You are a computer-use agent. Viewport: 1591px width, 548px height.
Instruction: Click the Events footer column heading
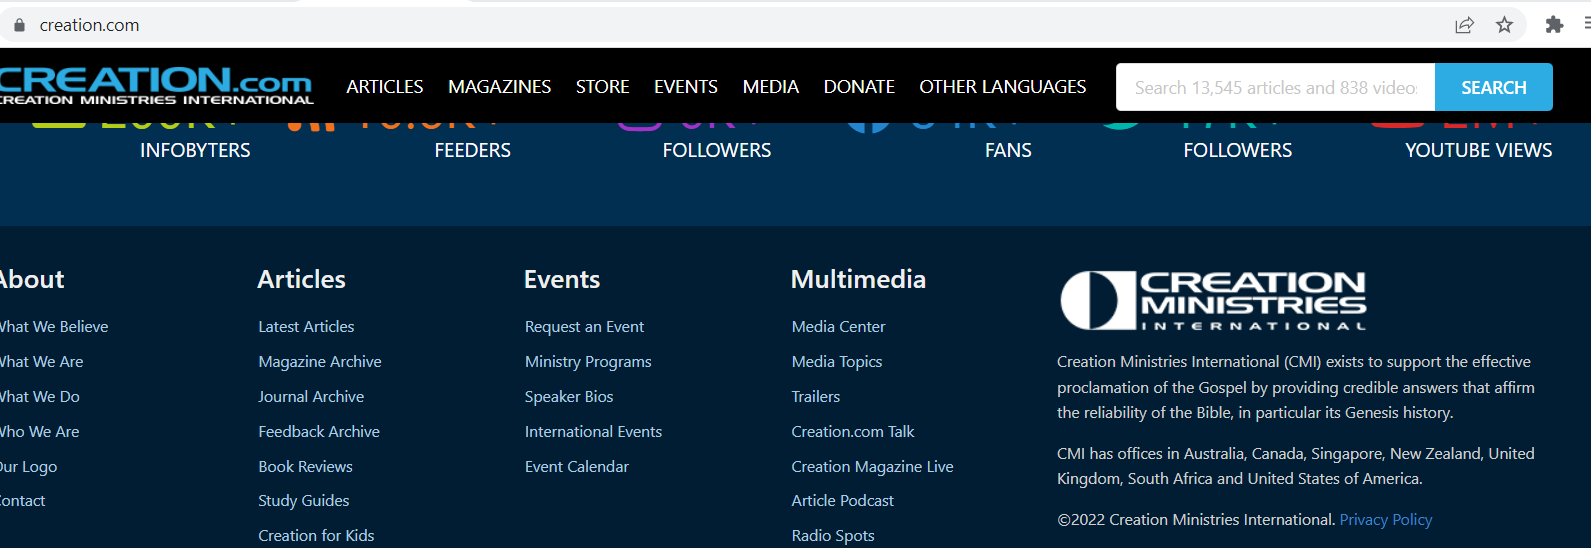562,279
